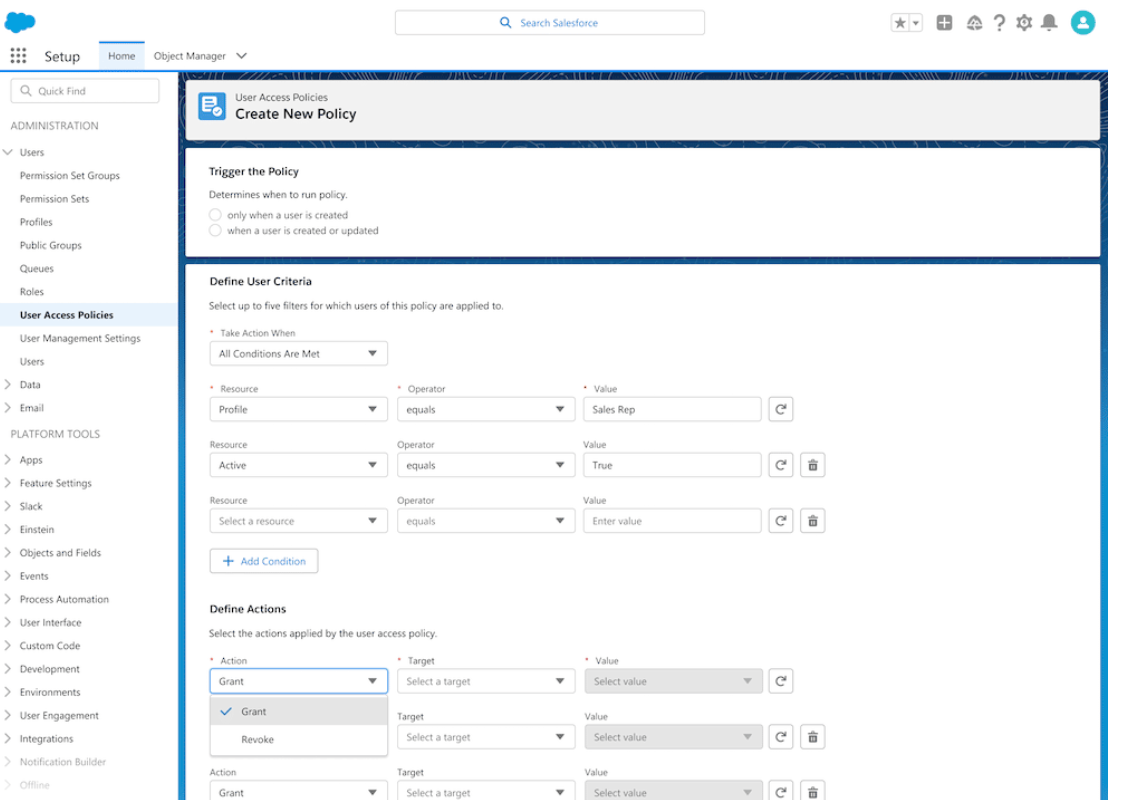1140x800 pixels.
Task: Open the Profile resource dropdown
Action: 299,409
